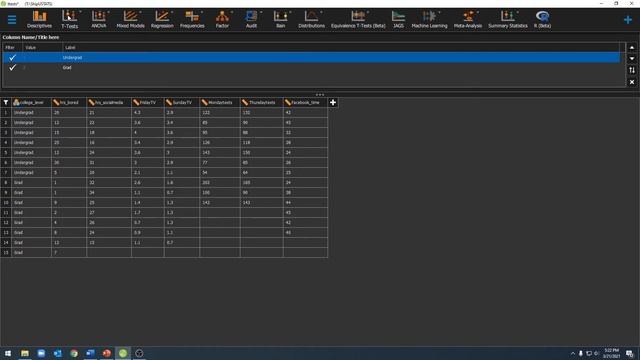Click the hrs_bored scale type icon
The height and width of the screenshot is (360, 640).
(x=56, y=102)
